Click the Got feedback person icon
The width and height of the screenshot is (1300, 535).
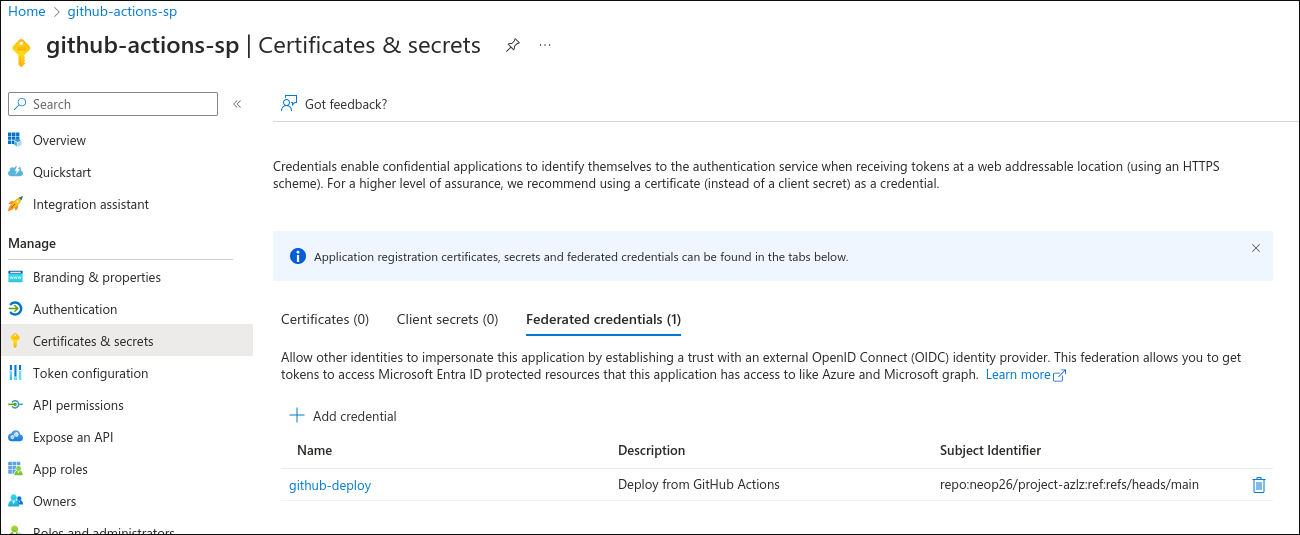pos(289,103)
